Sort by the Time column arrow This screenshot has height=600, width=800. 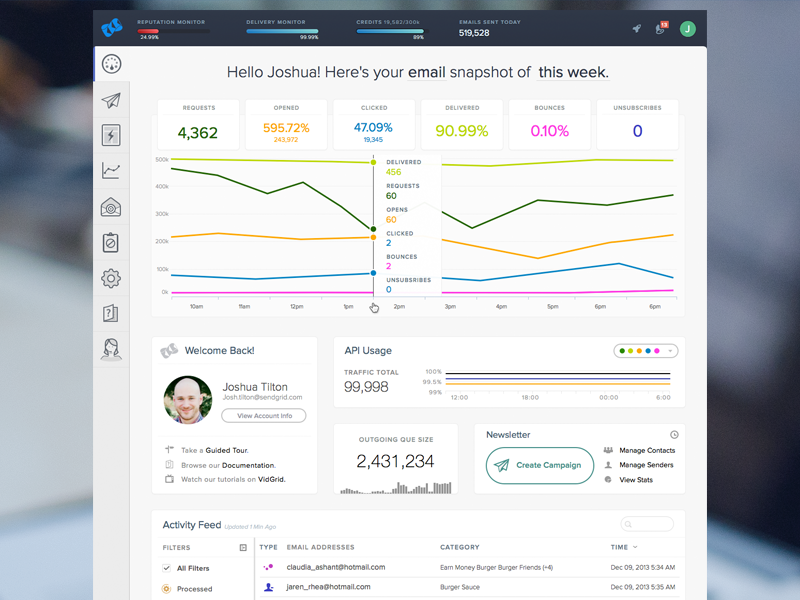coord(635,547)
